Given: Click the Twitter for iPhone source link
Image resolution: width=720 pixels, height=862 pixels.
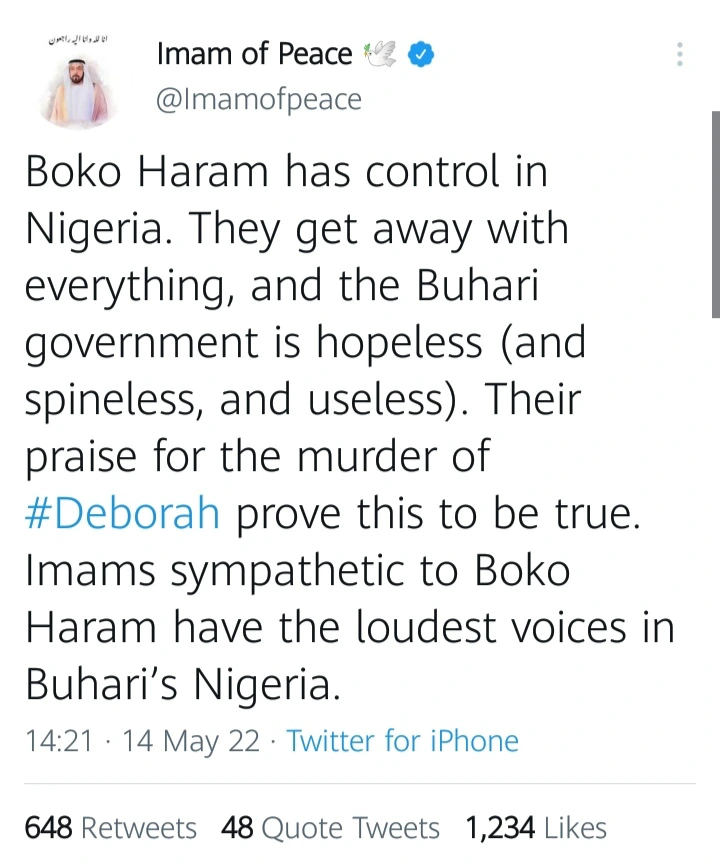Looking at the screenshot, I should (402, 741).
